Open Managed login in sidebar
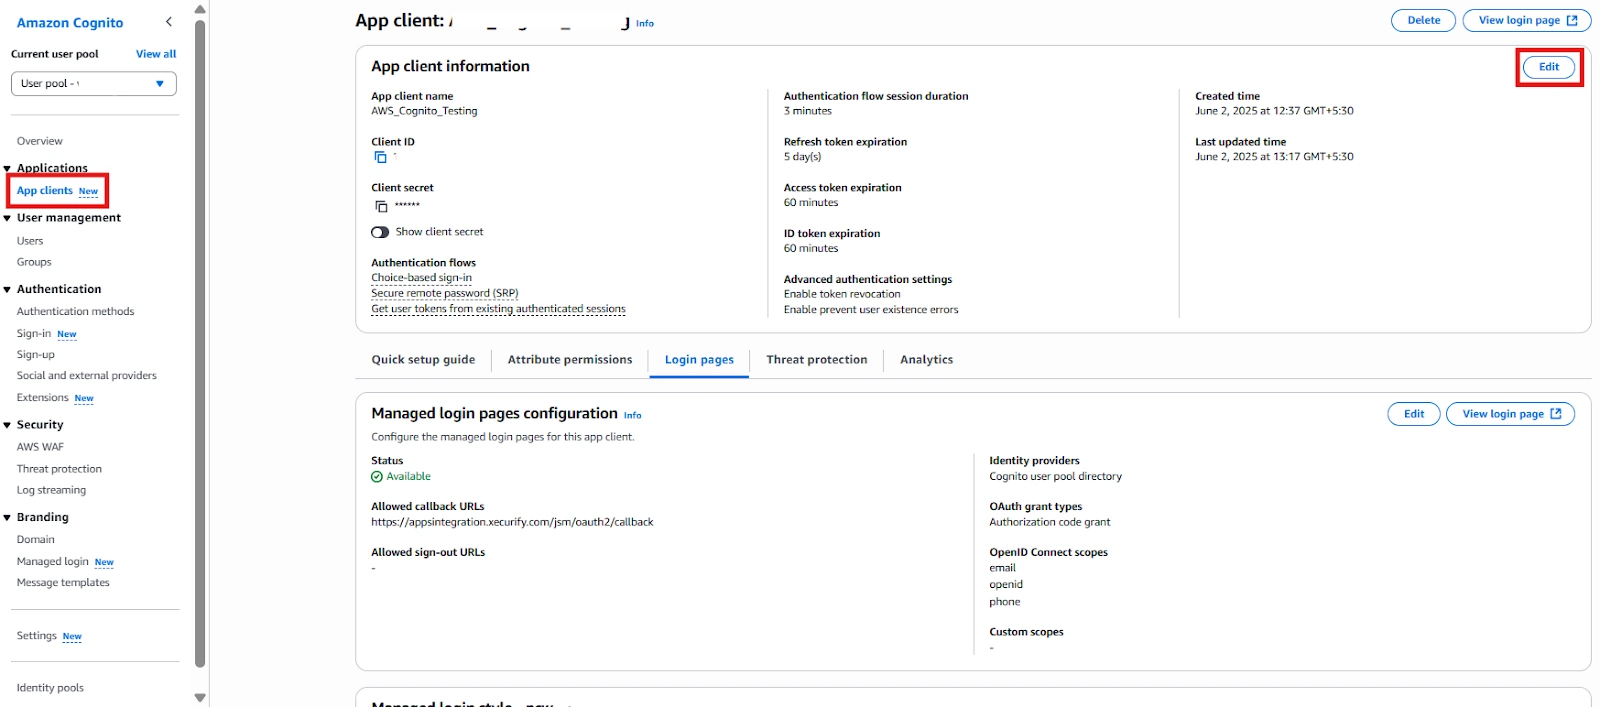The image size is (1600, 707). coord(53,562)
